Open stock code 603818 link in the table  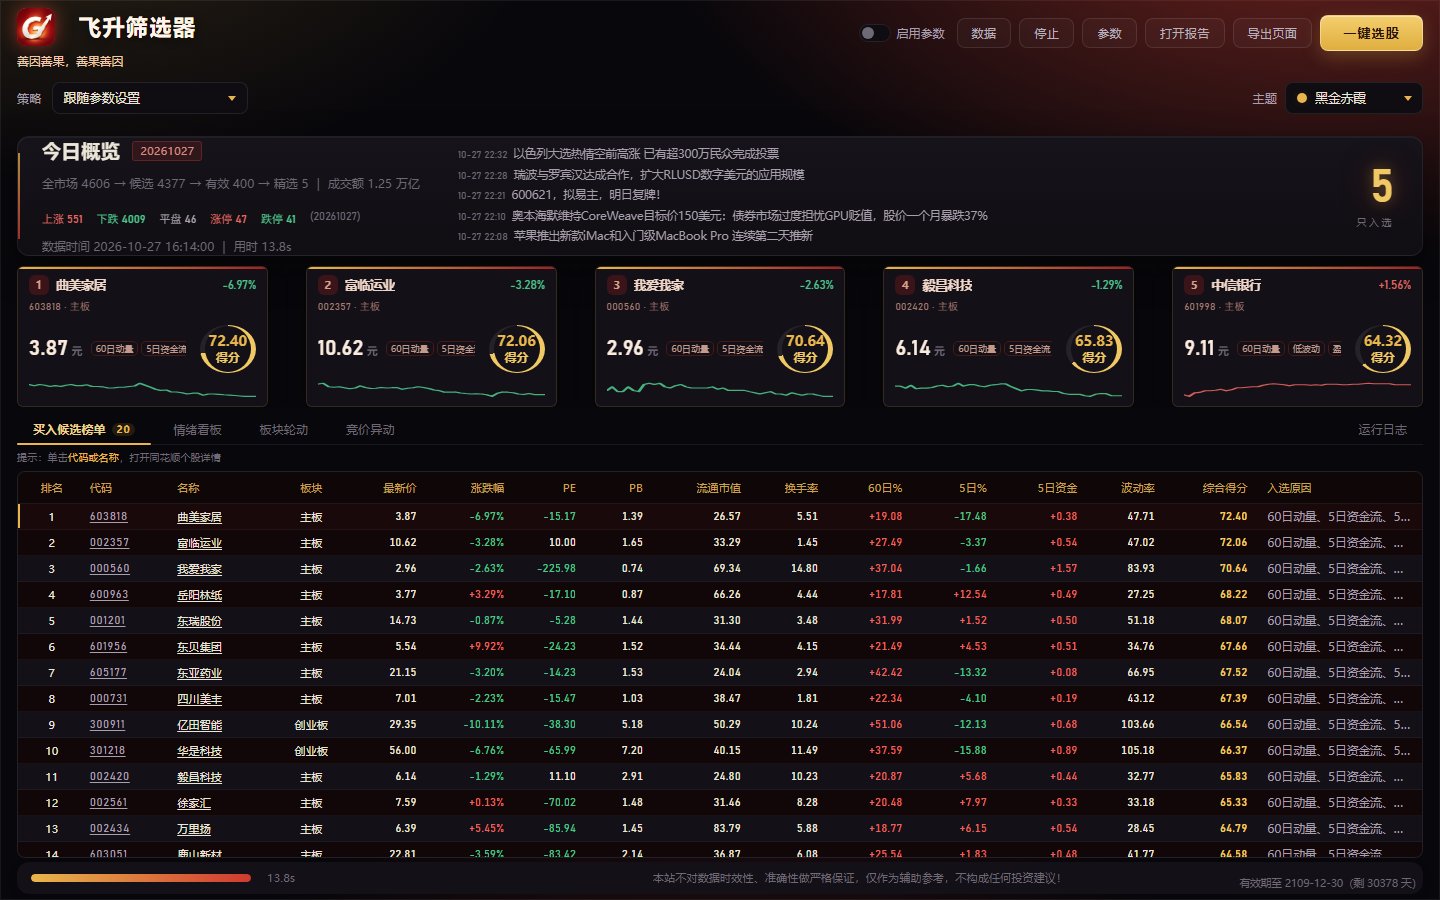[x=108, y=517]
